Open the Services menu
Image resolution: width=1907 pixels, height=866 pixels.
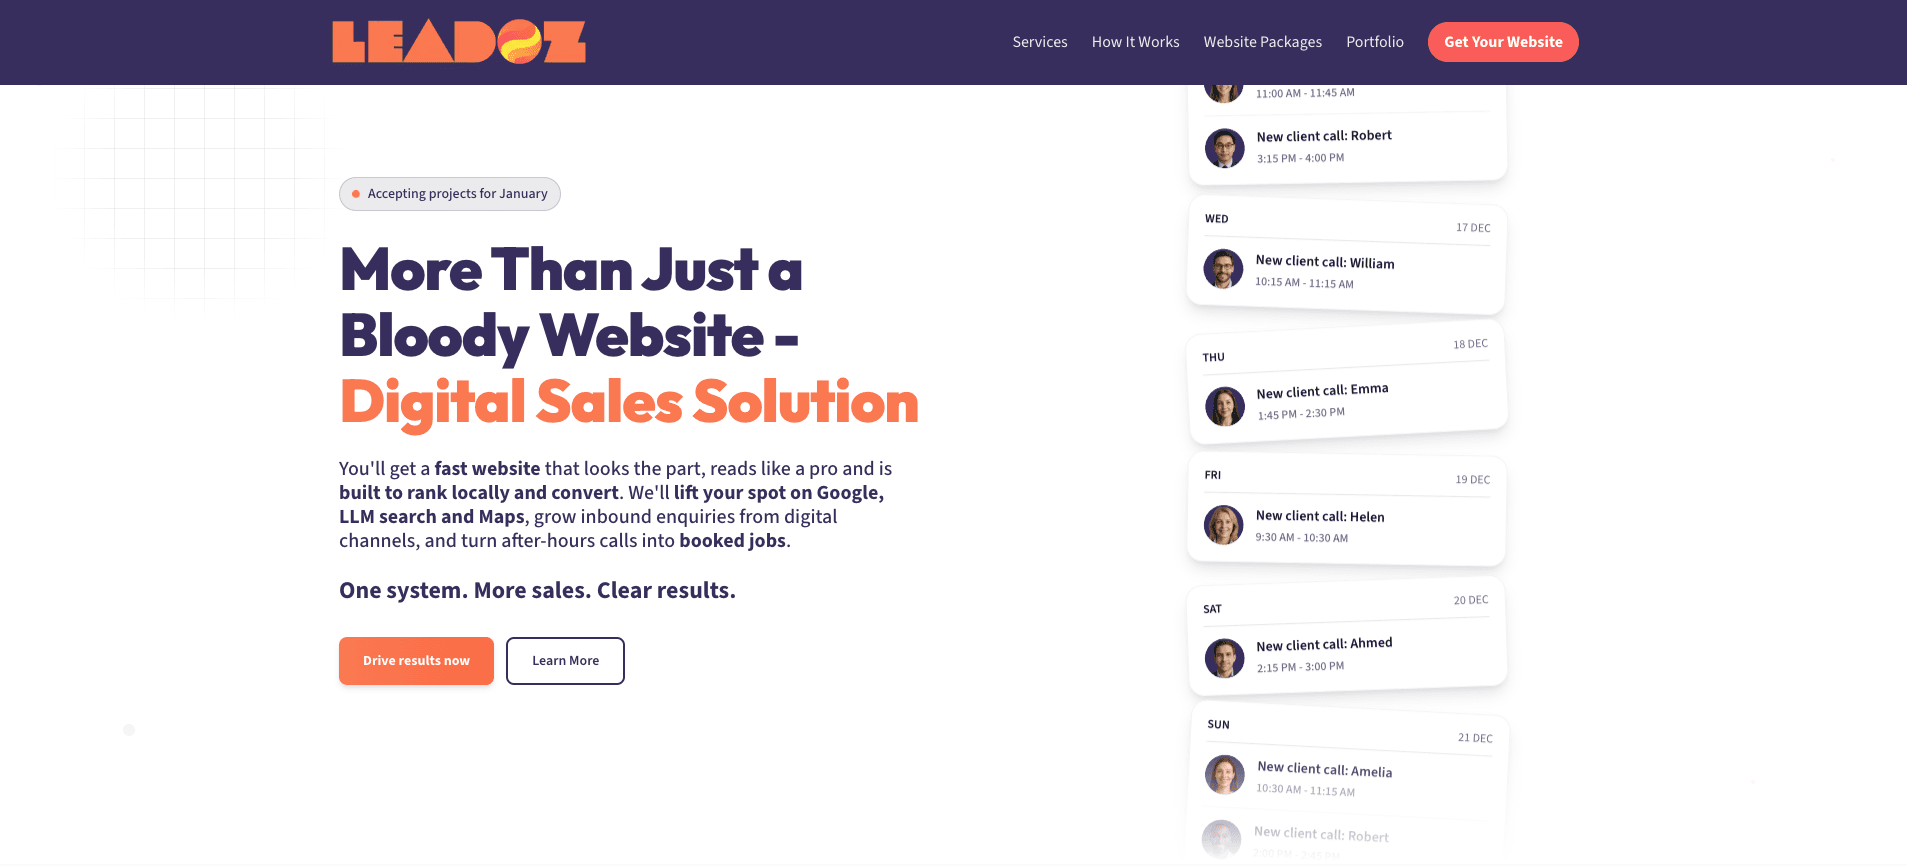click(1040, 42)
